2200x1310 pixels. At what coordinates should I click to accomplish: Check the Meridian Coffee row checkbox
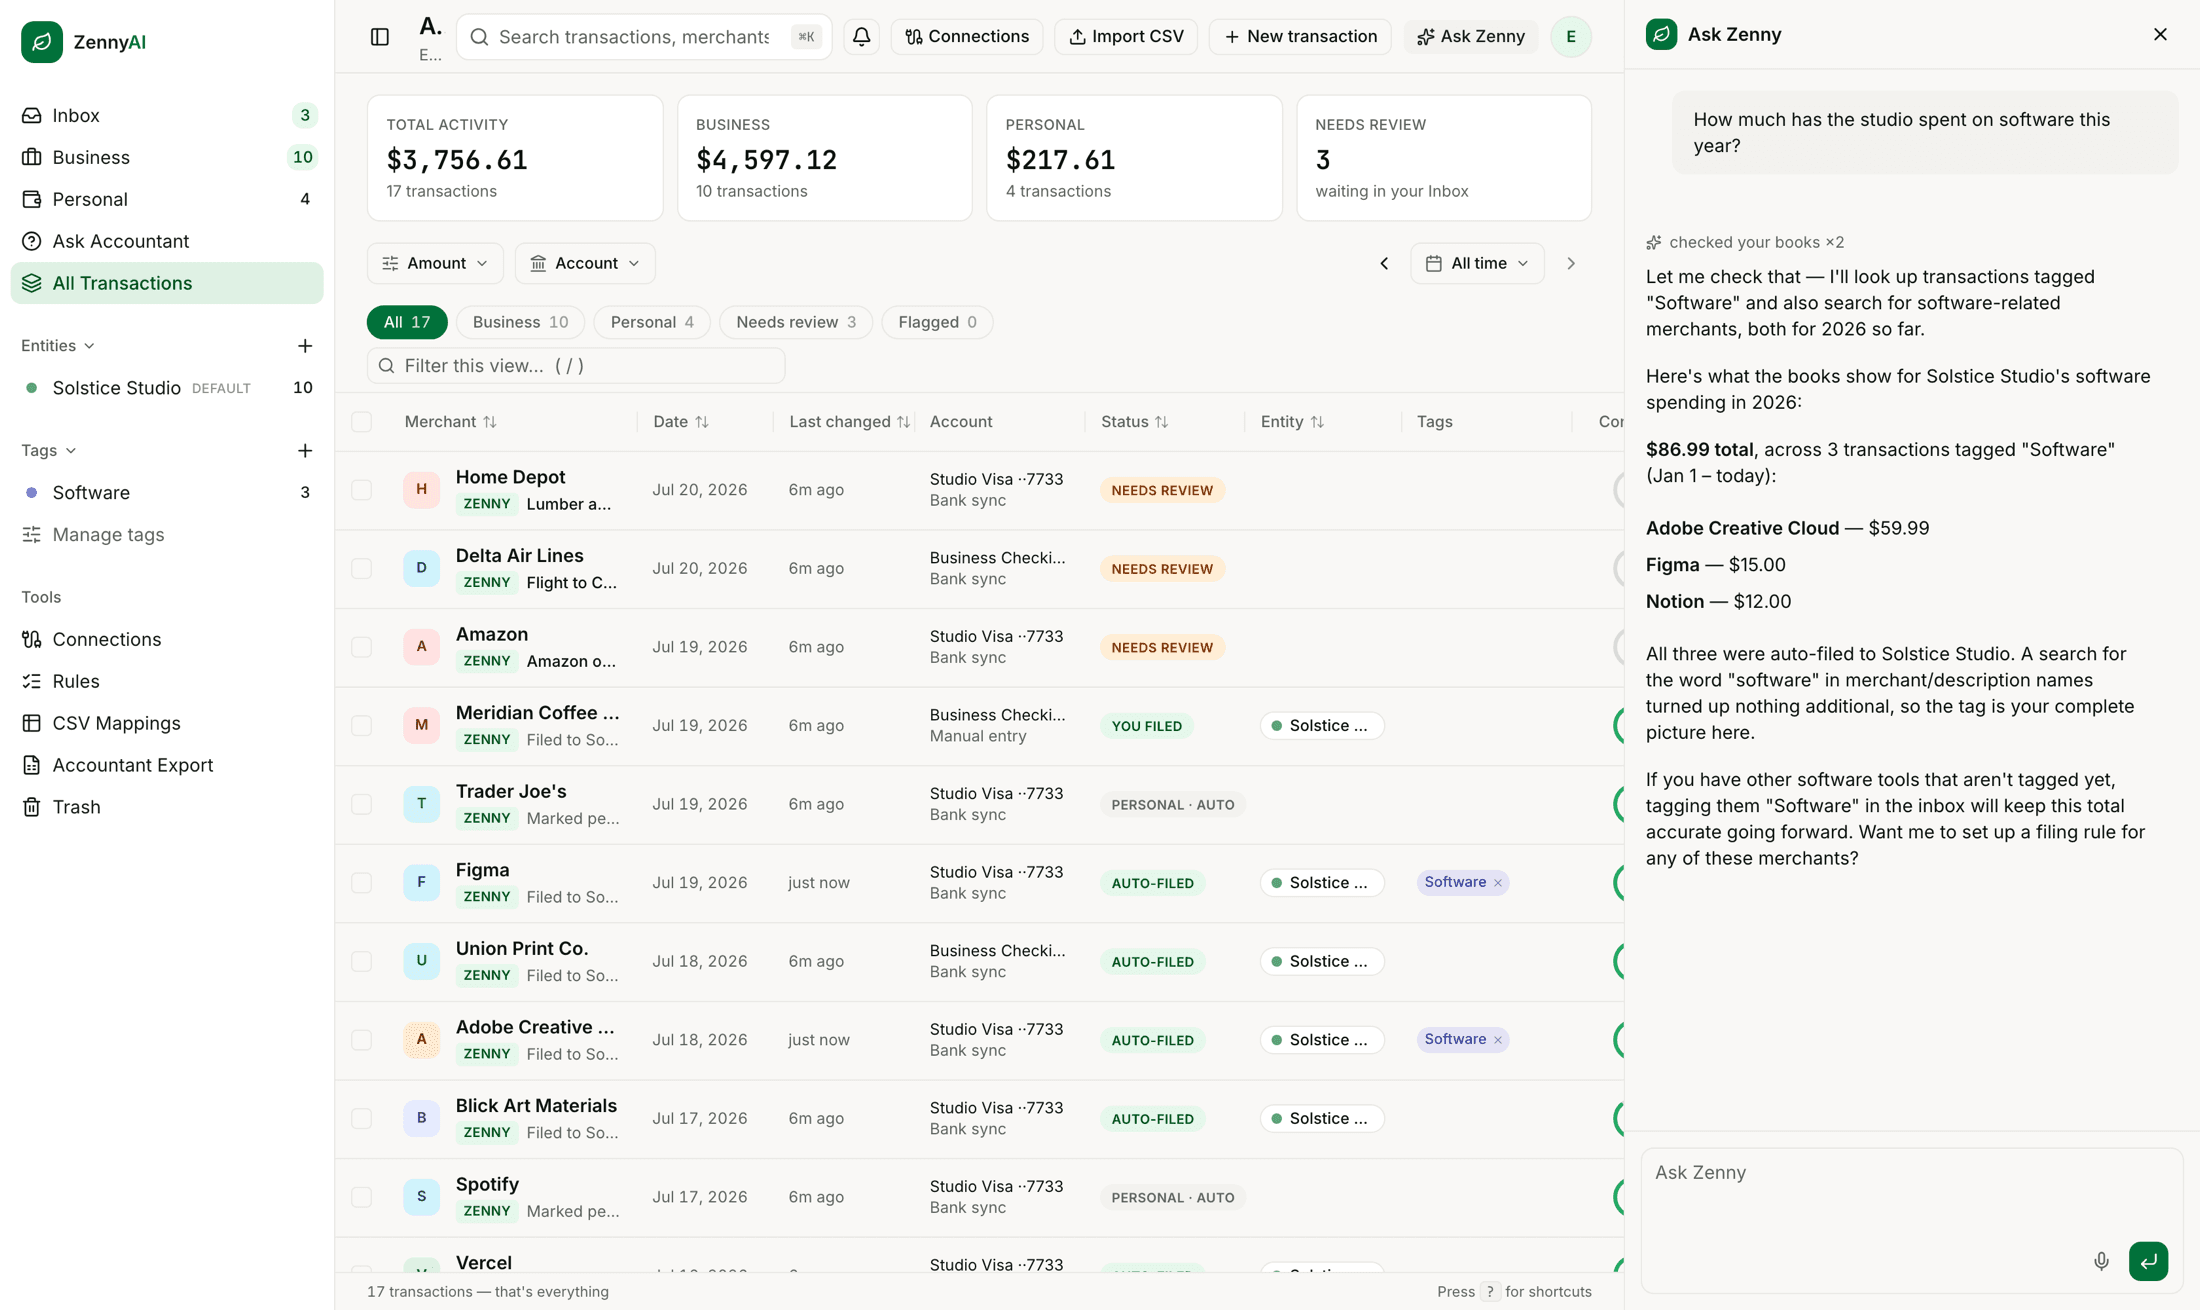(362, 725)
